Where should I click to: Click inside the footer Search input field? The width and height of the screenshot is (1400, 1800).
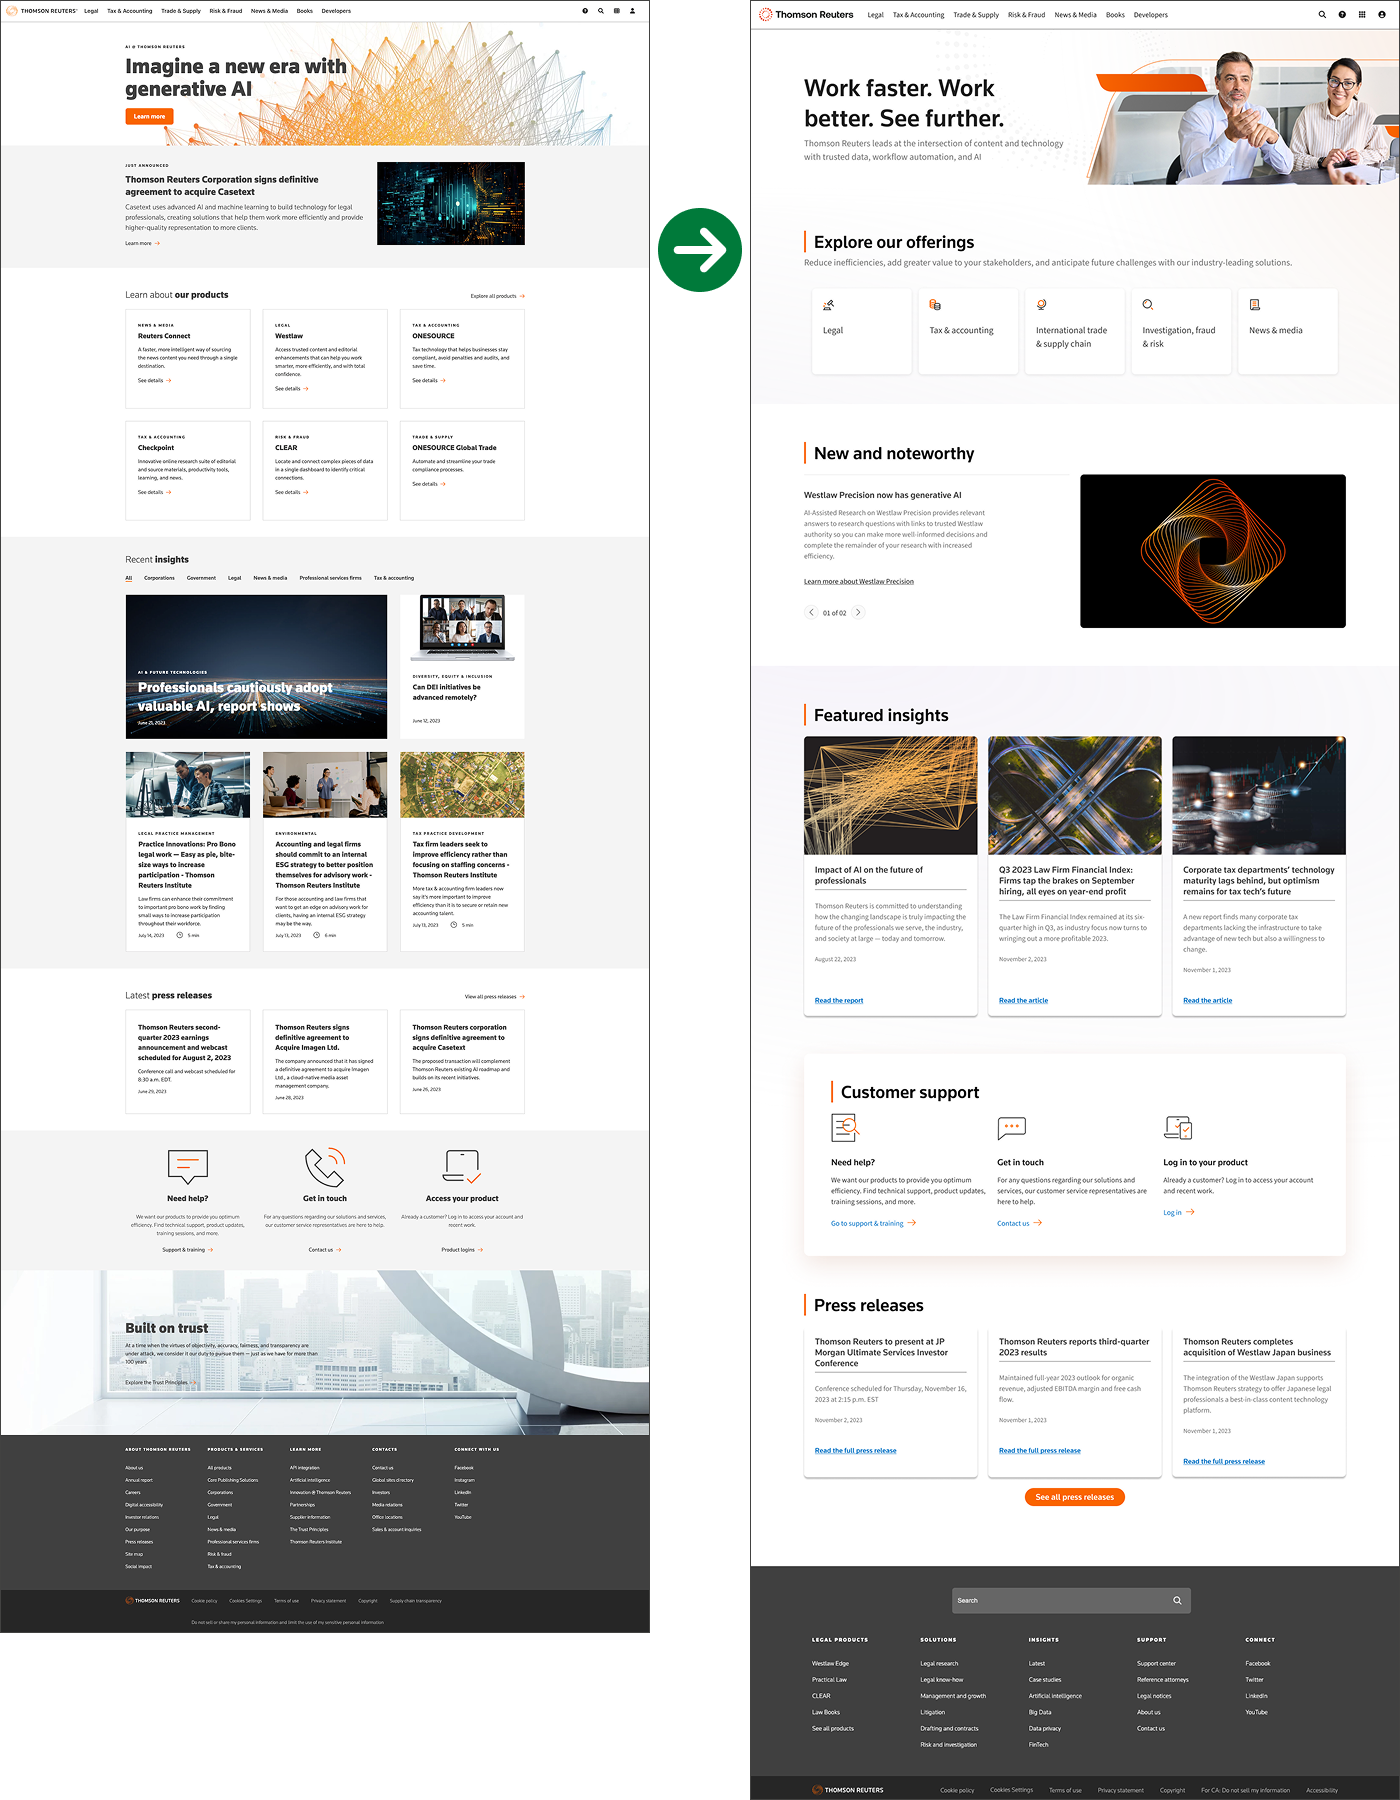[1071, 1600]
